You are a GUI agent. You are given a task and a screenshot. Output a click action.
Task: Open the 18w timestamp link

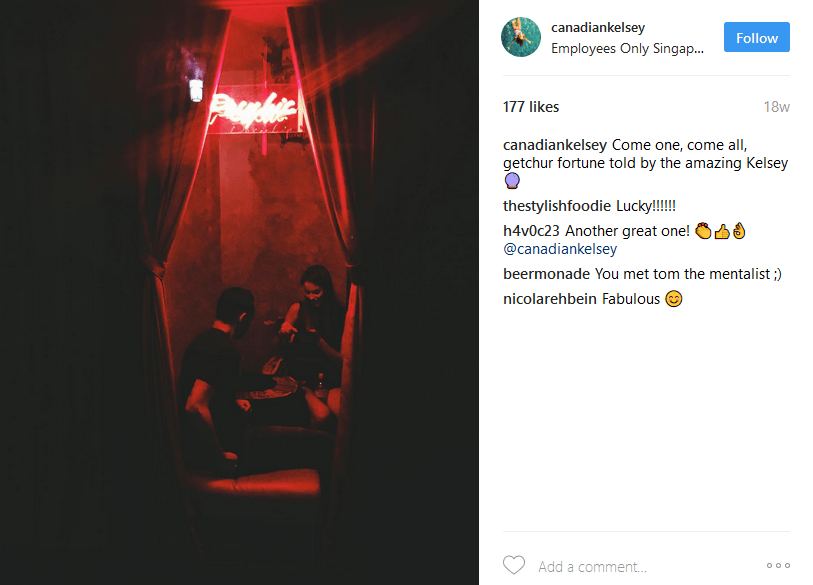(776, 107)
